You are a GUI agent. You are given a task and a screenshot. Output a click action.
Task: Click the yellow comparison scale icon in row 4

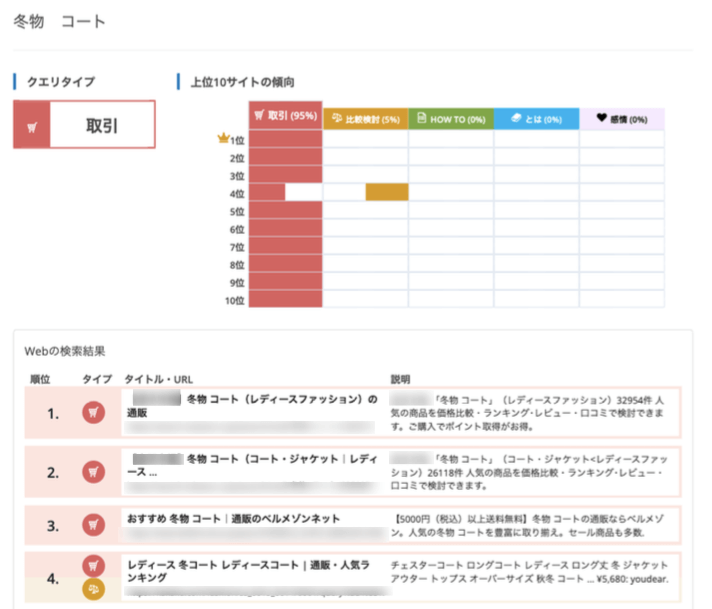click(x=94, y=589)
